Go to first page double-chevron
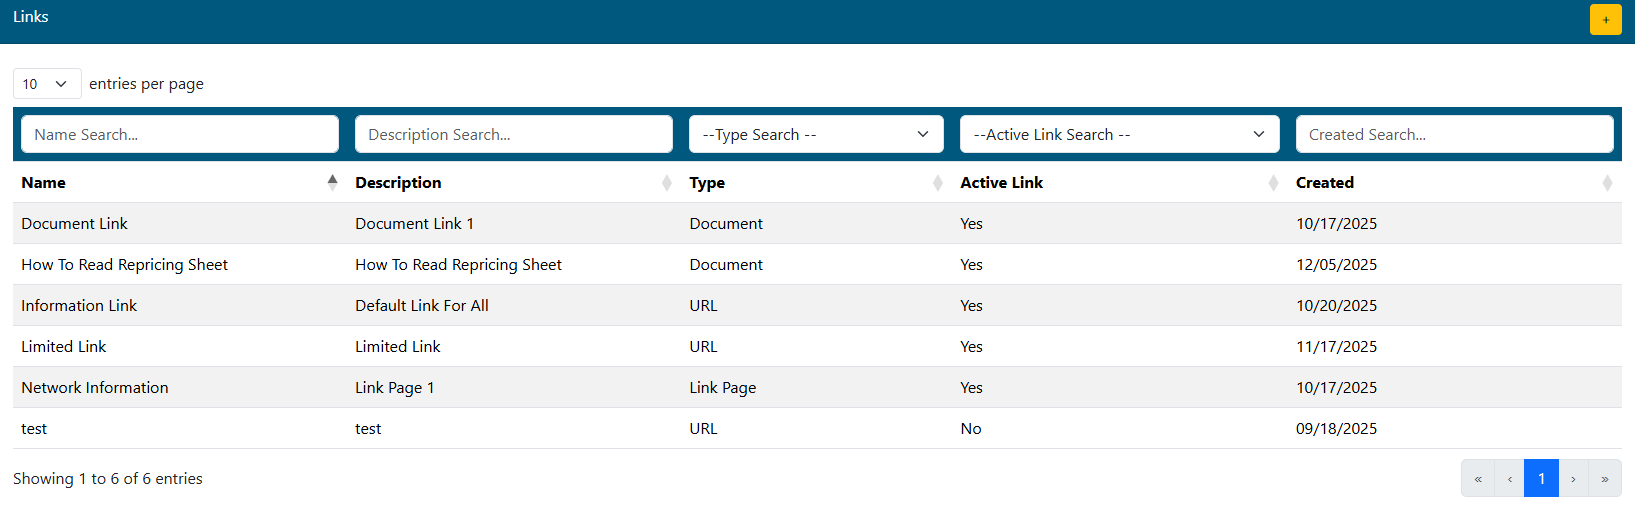The height and width of the screenshot is (510, 1635). 1478,479
